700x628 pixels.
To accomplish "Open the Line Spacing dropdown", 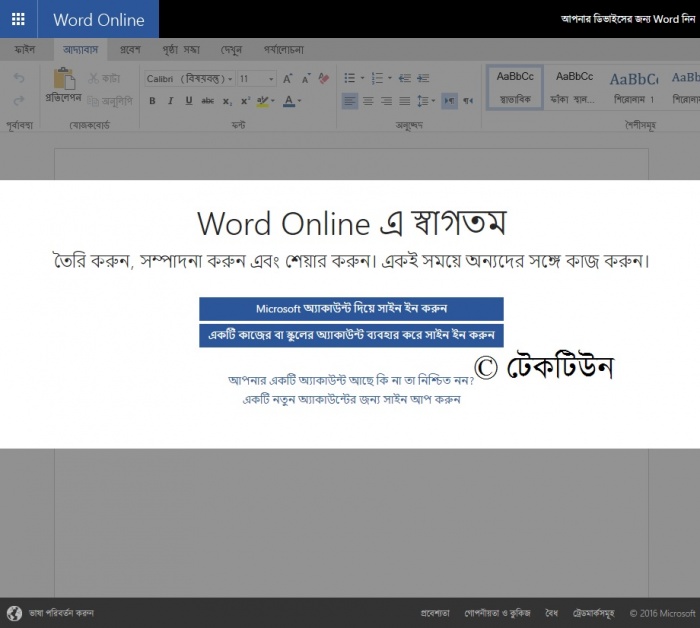I will coord(426,101).
